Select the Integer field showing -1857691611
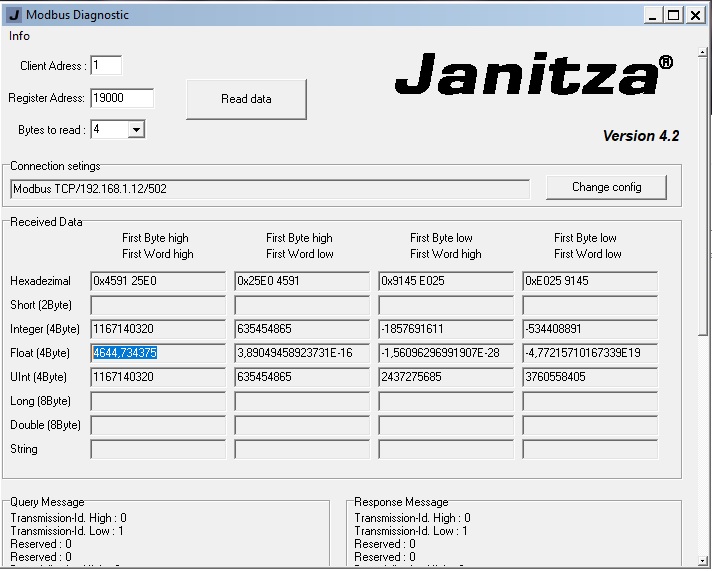 446,329
